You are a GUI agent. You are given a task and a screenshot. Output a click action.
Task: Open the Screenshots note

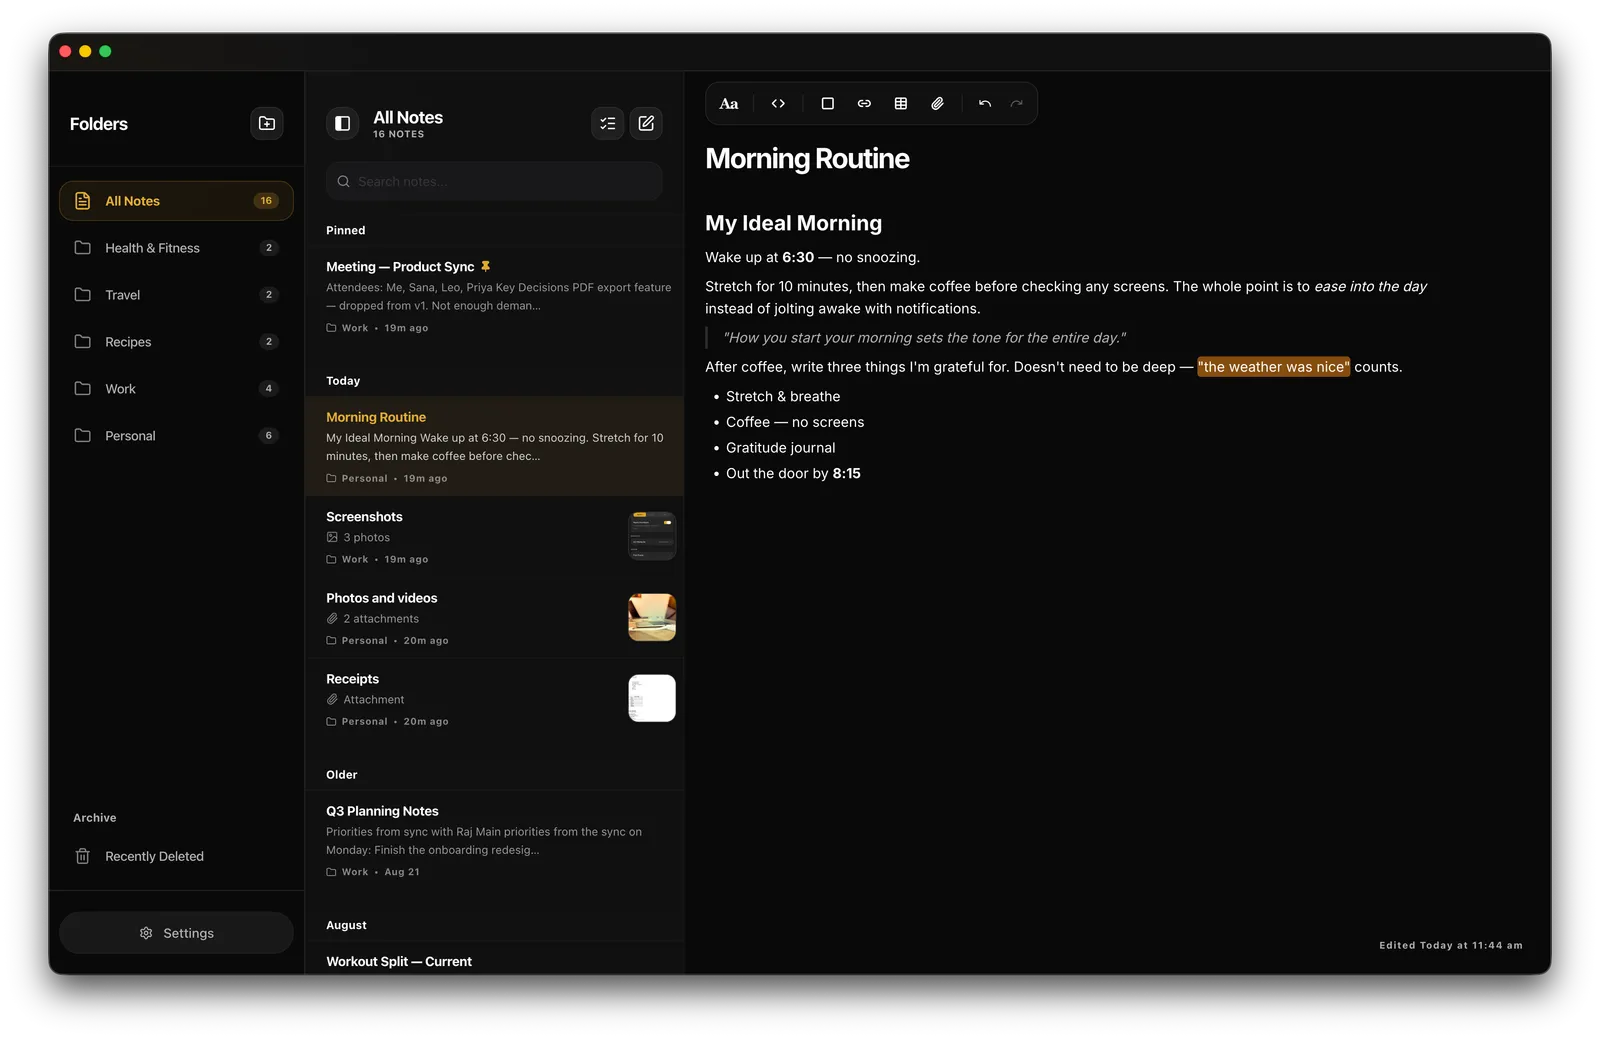coord(494,537)
